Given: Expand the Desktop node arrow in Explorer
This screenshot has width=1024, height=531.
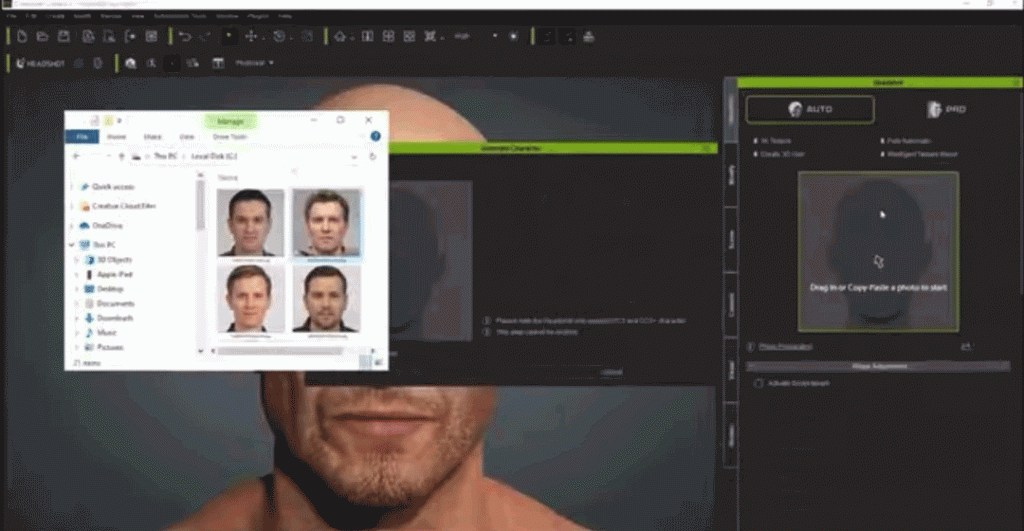Looking at the screenshot, I should click(77, 289).
